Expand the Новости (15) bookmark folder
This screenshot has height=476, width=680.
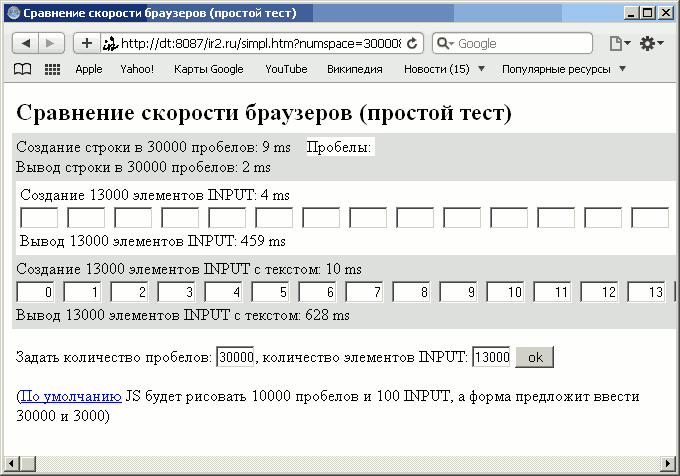444,69
